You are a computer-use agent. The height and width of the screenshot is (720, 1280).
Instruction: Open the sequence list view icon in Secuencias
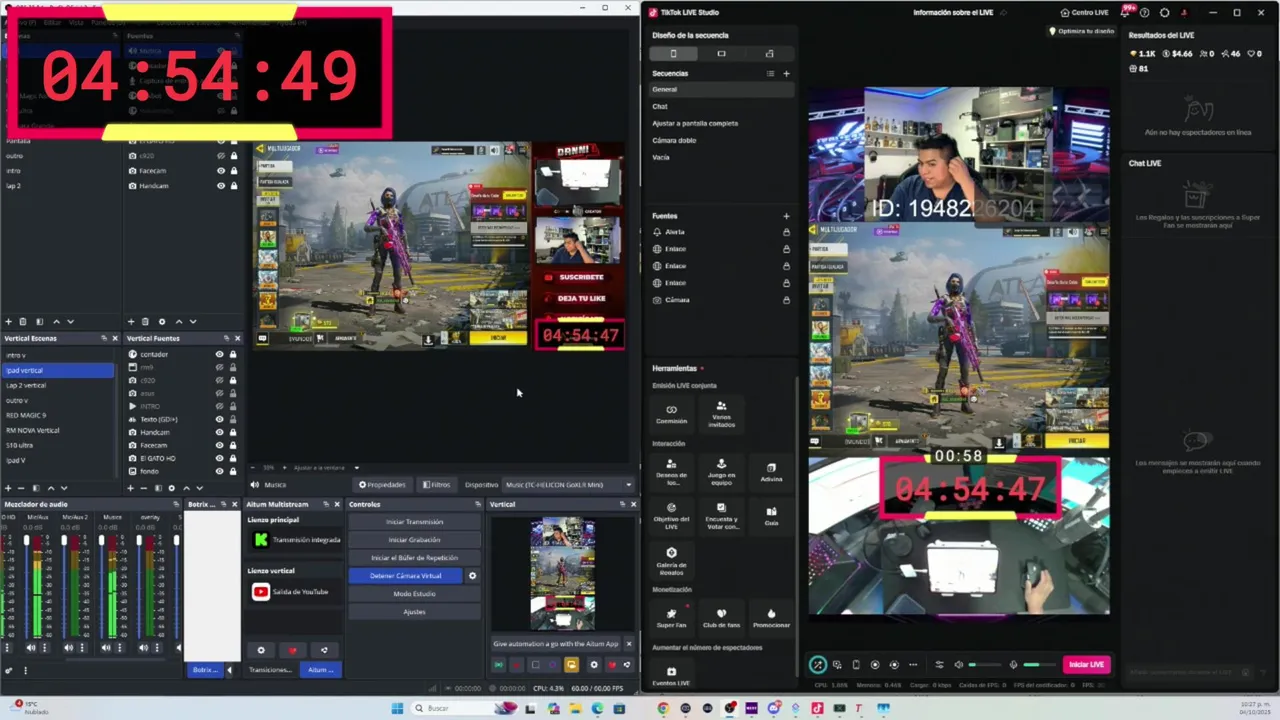tap(770, 73)
